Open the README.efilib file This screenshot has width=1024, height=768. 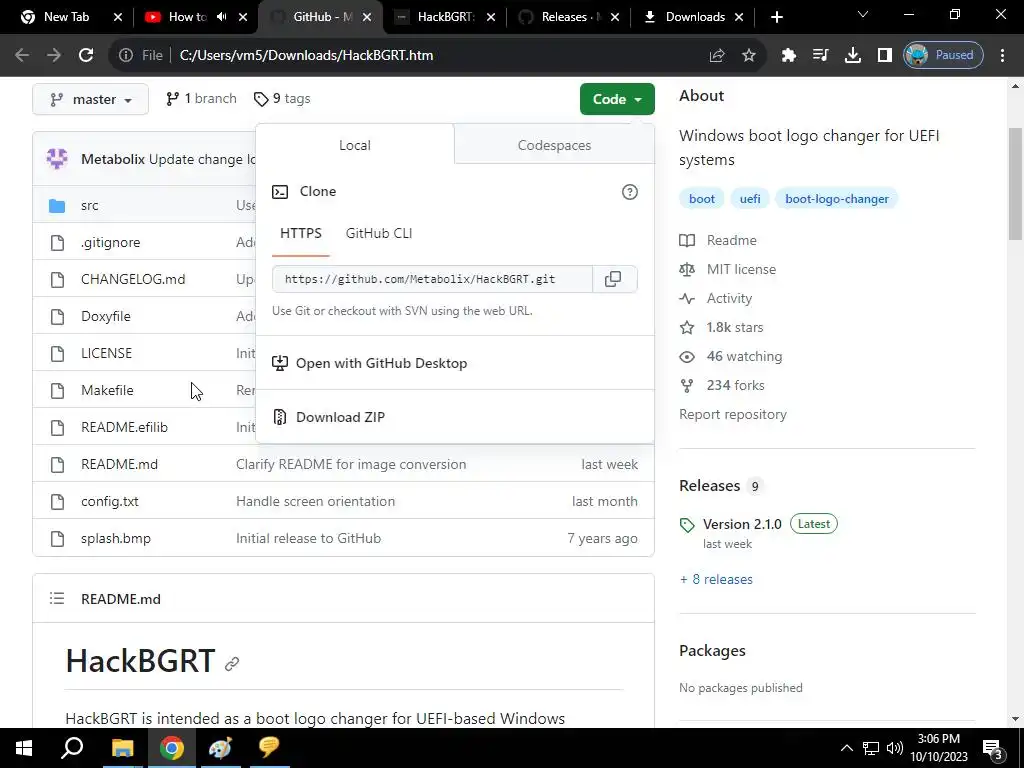click(x=124, y=427)
